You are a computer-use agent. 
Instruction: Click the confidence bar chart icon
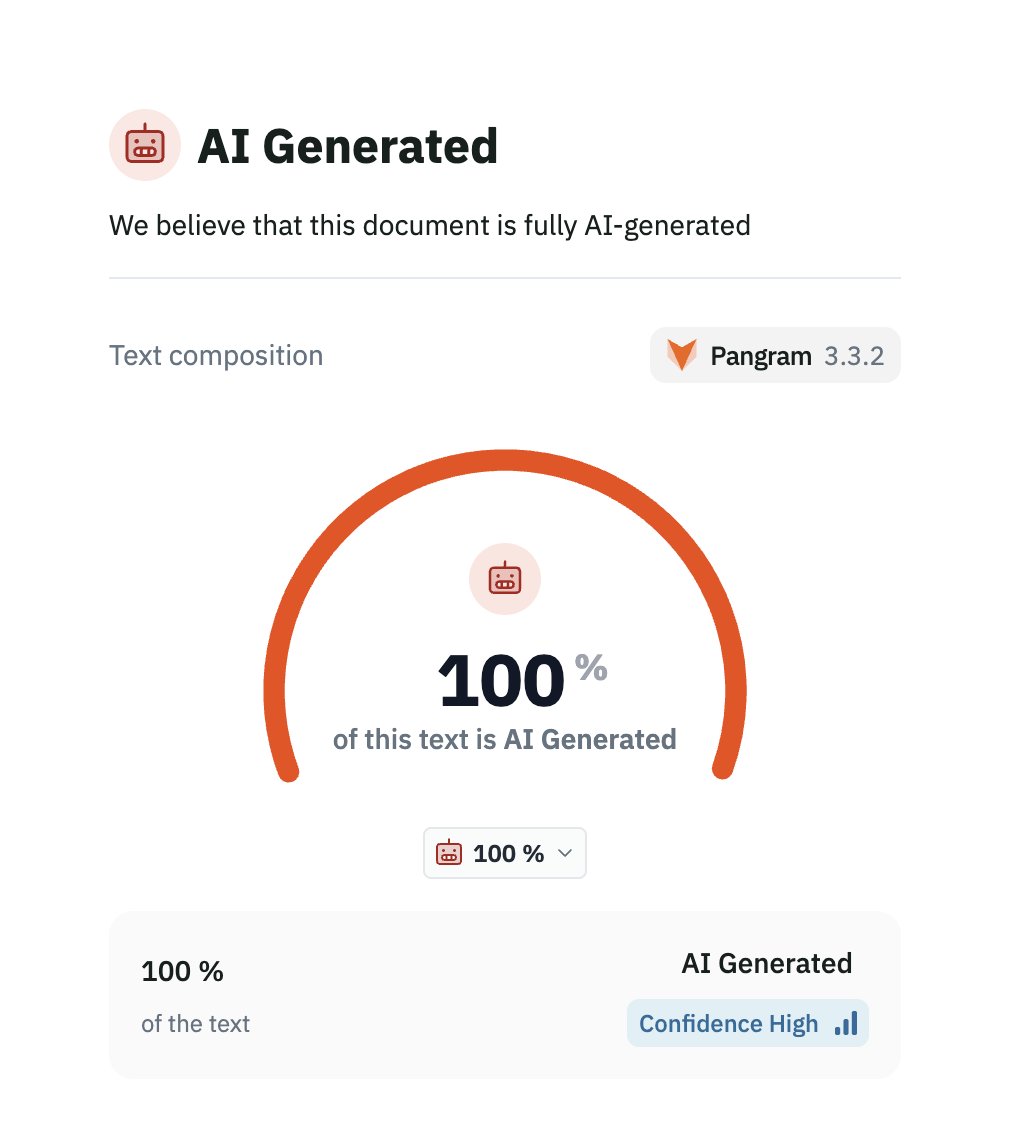846,1023
